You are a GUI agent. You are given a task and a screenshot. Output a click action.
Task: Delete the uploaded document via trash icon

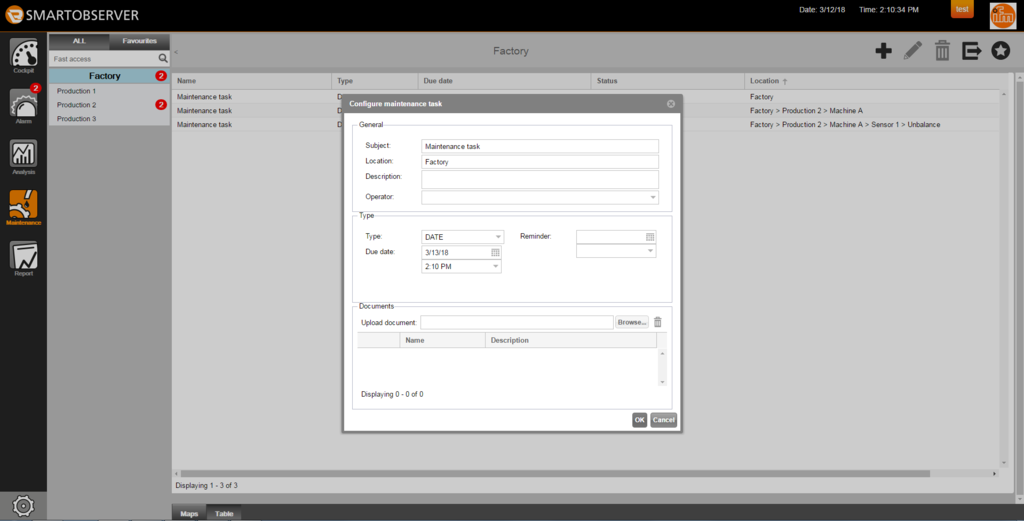click(x=658, y=322)
